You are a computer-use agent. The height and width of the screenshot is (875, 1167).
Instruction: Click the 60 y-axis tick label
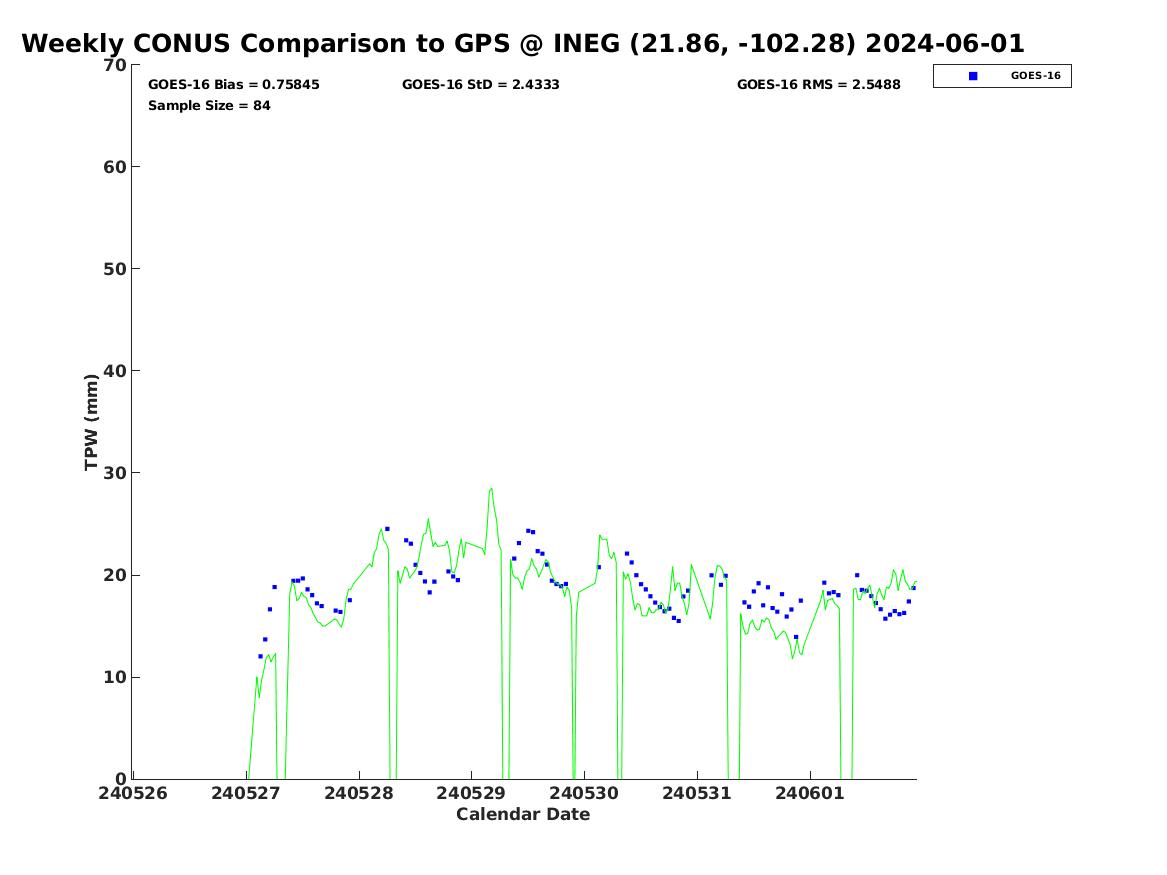[115, 167]
